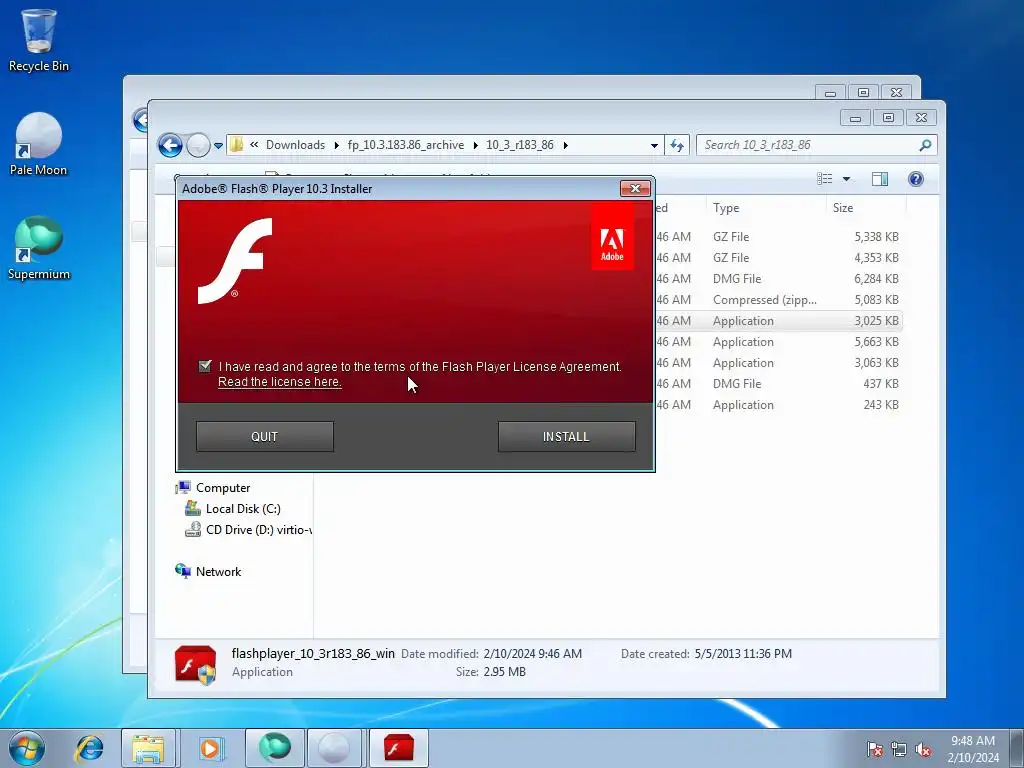
Task: Open the recent locations dropdown arrow
Action: (x=218, y=146)
